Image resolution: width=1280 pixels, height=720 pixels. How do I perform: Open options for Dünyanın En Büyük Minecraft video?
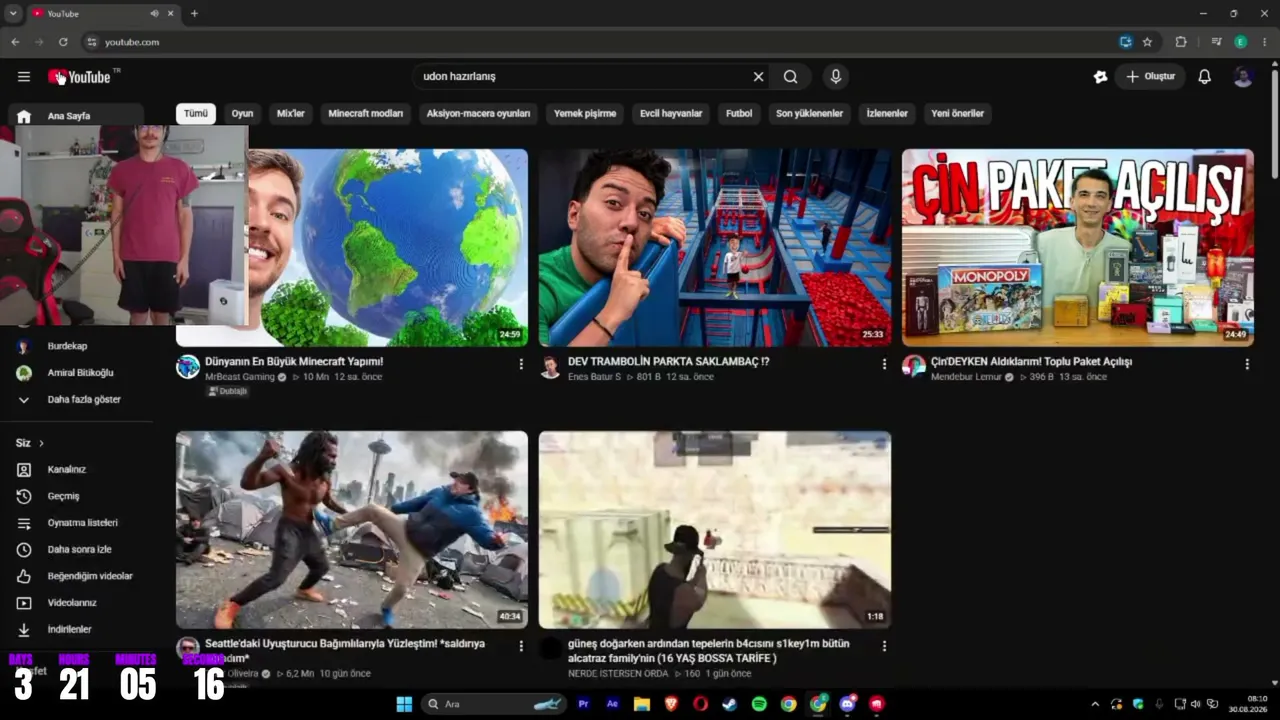click(x=521, y=365)
